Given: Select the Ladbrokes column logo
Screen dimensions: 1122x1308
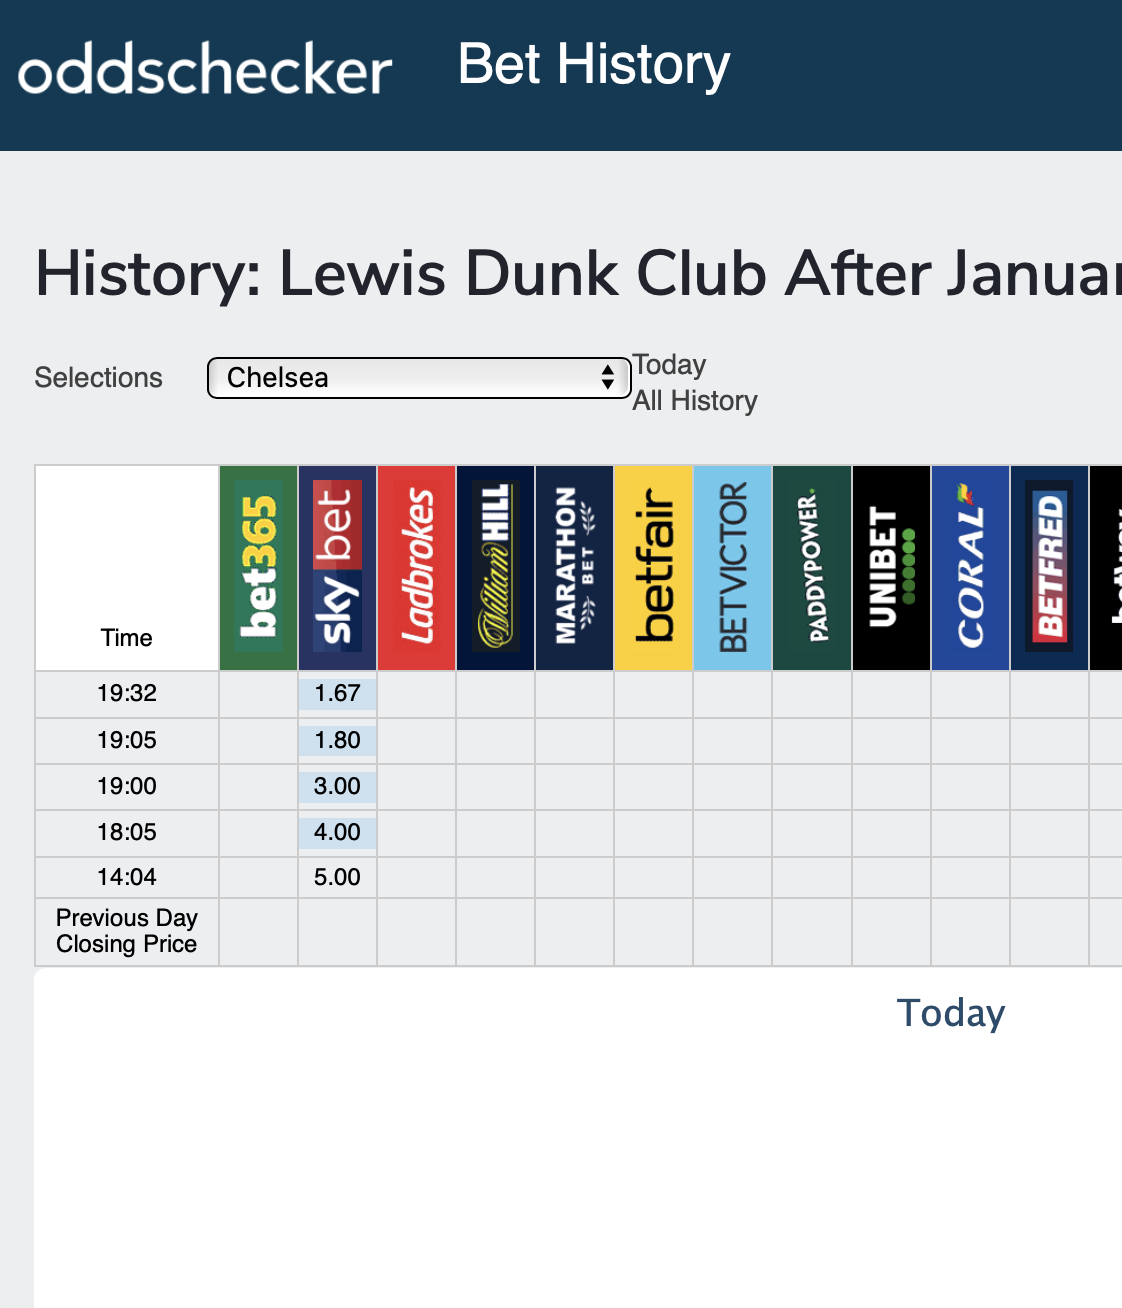Looking at the screenshot, I should [417, 567].
